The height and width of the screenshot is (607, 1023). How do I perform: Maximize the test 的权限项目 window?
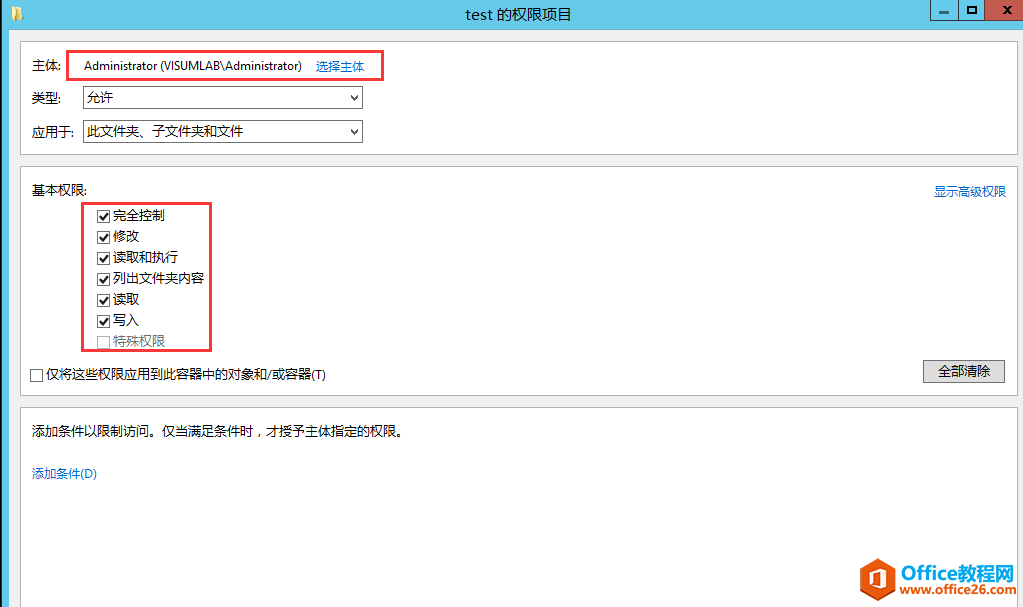click(971, 10)
